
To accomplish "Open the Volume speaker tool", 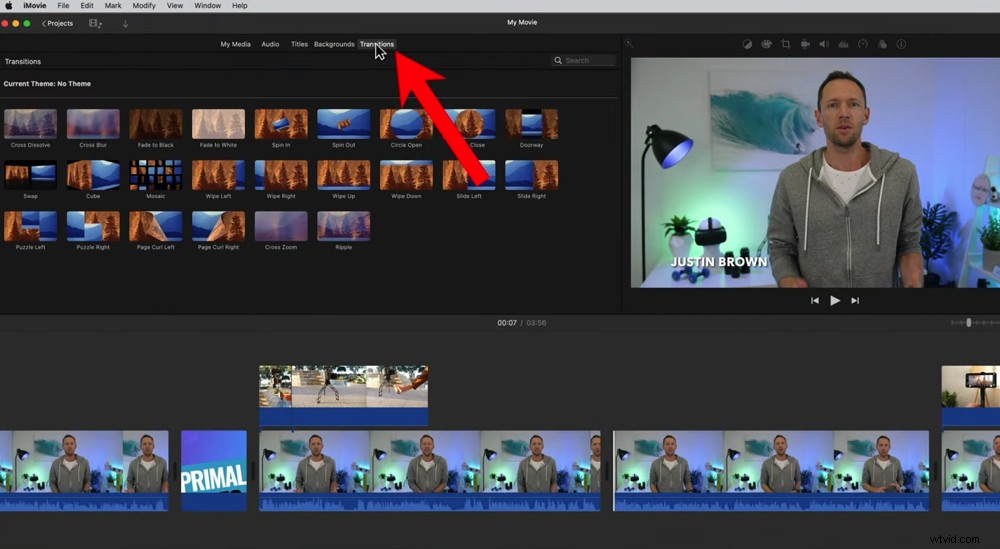I will click(824, 44).
